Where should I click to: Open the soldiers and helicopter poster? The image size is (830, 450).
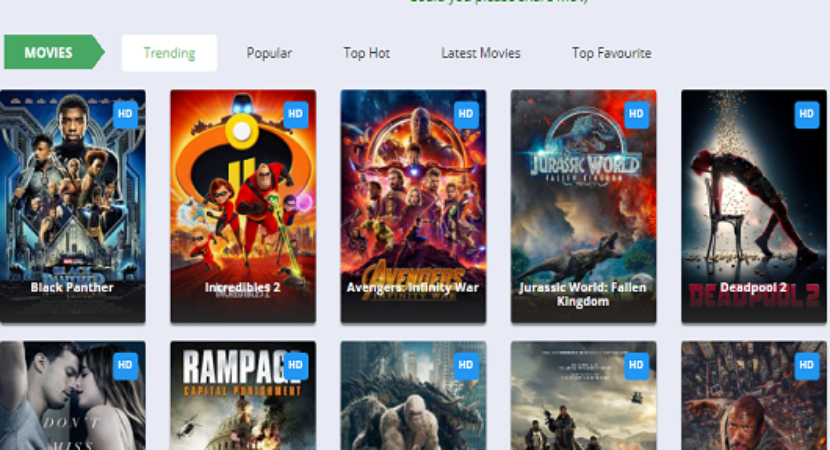583,395
